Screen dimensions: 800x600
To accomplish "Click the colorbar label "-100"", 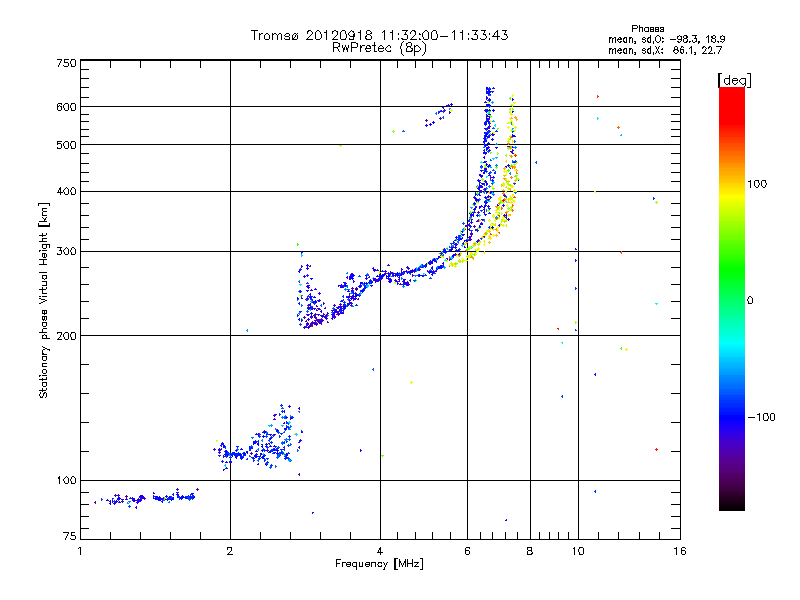I will 761,417.
